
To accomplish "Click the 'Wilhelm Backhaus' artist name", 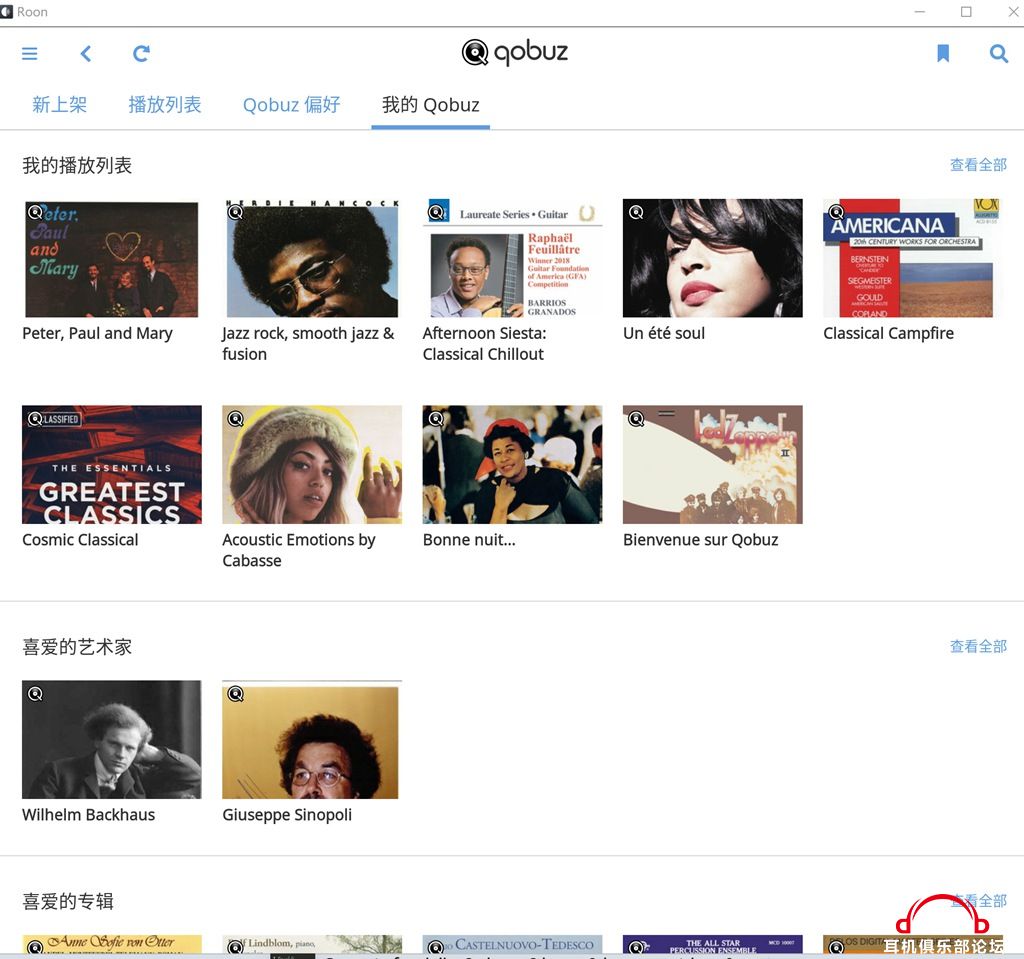I will (89, 815).
